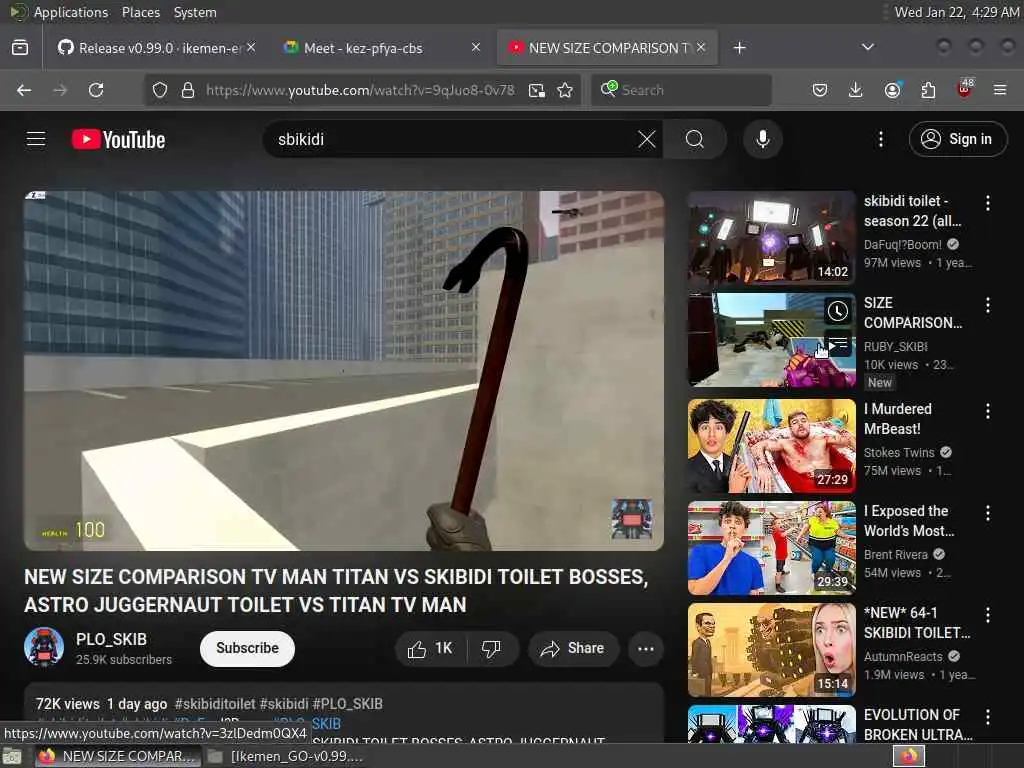Toggle picture-in-picture icon in the address bar
Image resolution: width=1024 pixels, height=768 pixels.
point(537,90)
